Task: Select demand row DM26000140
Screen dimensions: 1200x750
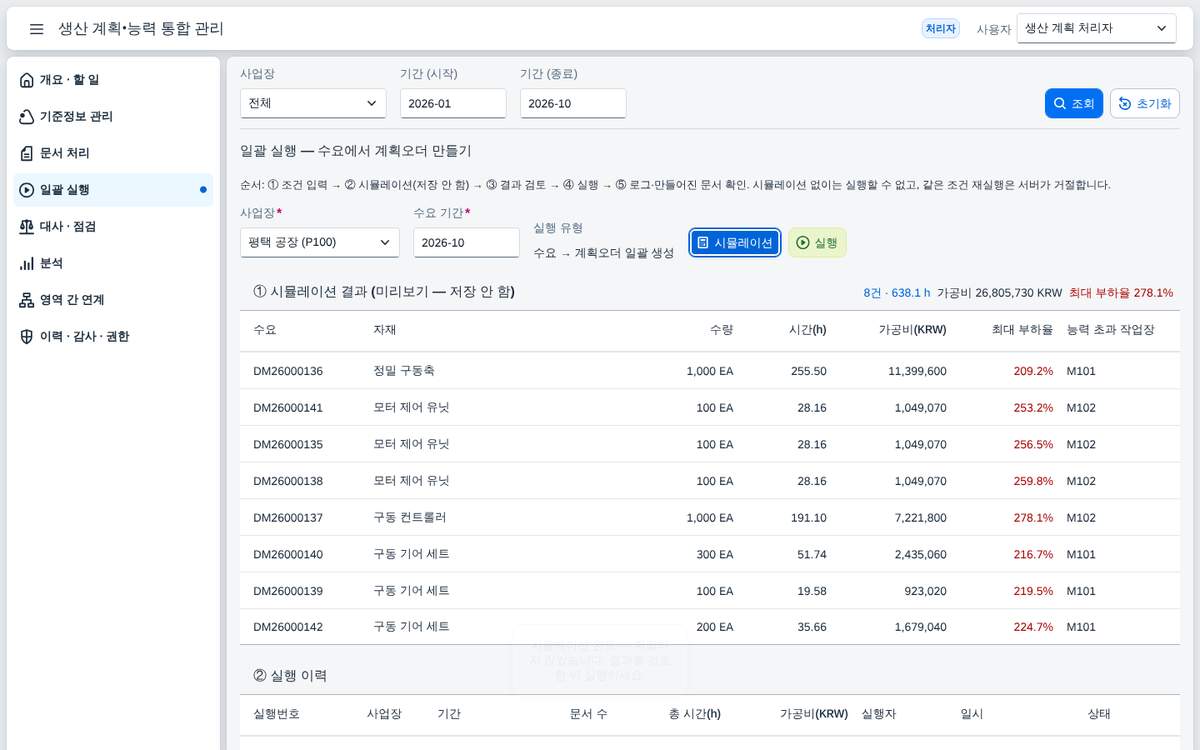Action: click(710, 554)
